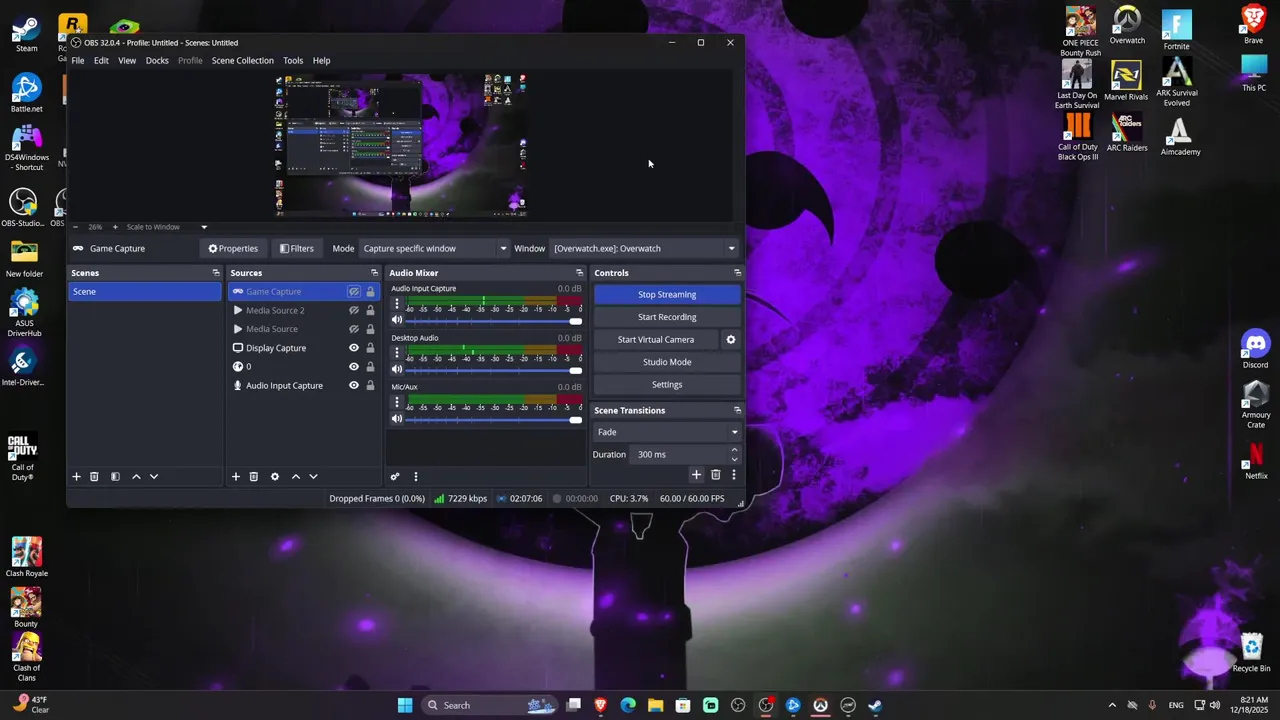The width and height of the screenshot is (1280, 720).
Task: Open the Scale to Window dropdown
Action: pos(166,227)
